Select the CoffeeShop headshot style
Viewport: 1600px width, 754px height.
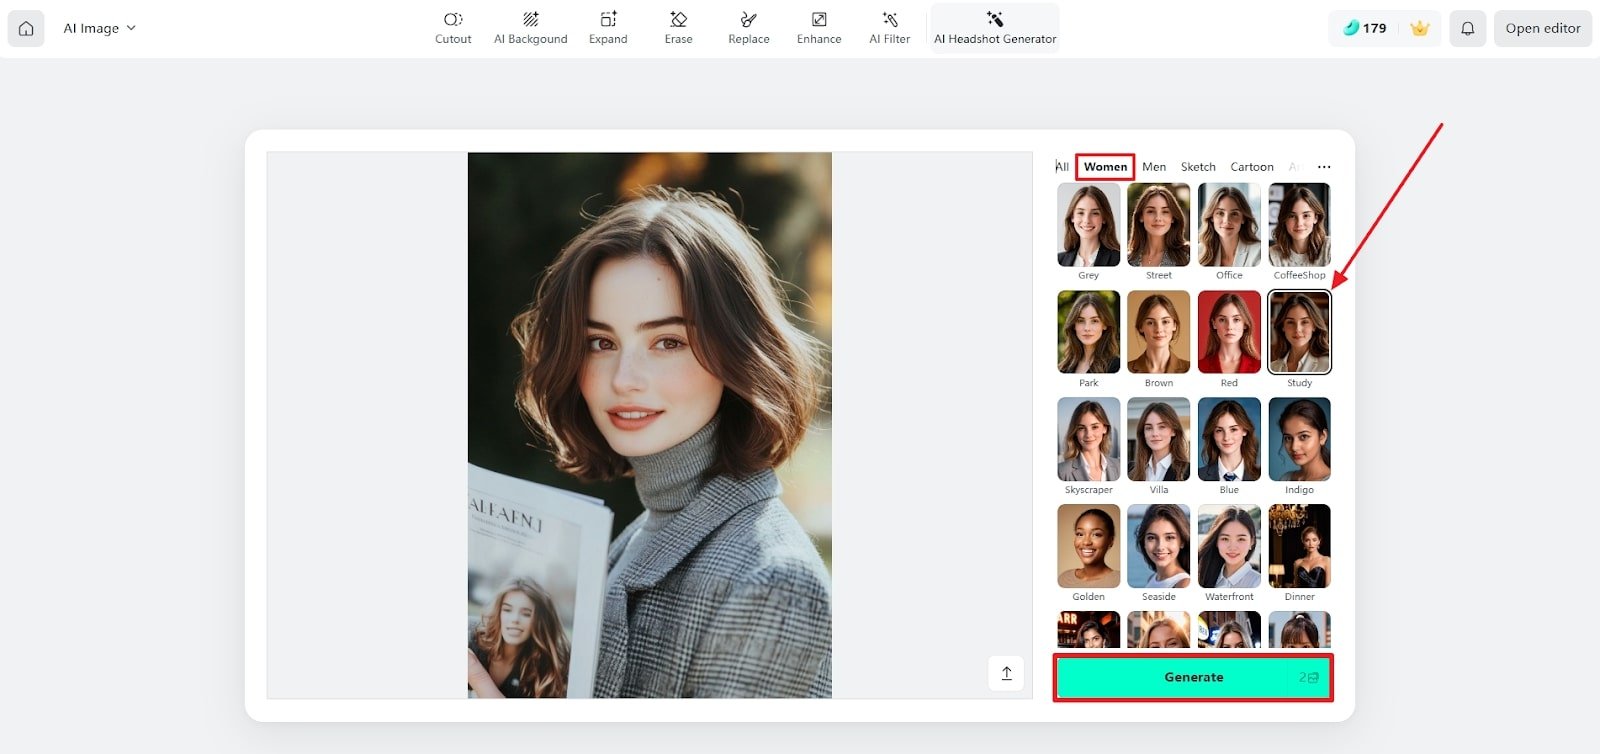[1299, 225]
